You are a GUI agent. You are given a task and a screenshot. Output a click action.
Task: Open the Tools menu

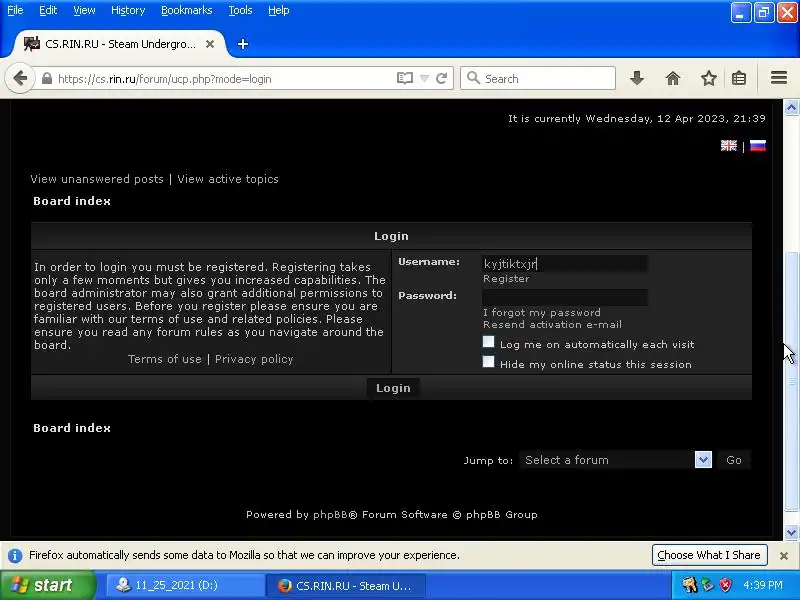tap(240, 10)
